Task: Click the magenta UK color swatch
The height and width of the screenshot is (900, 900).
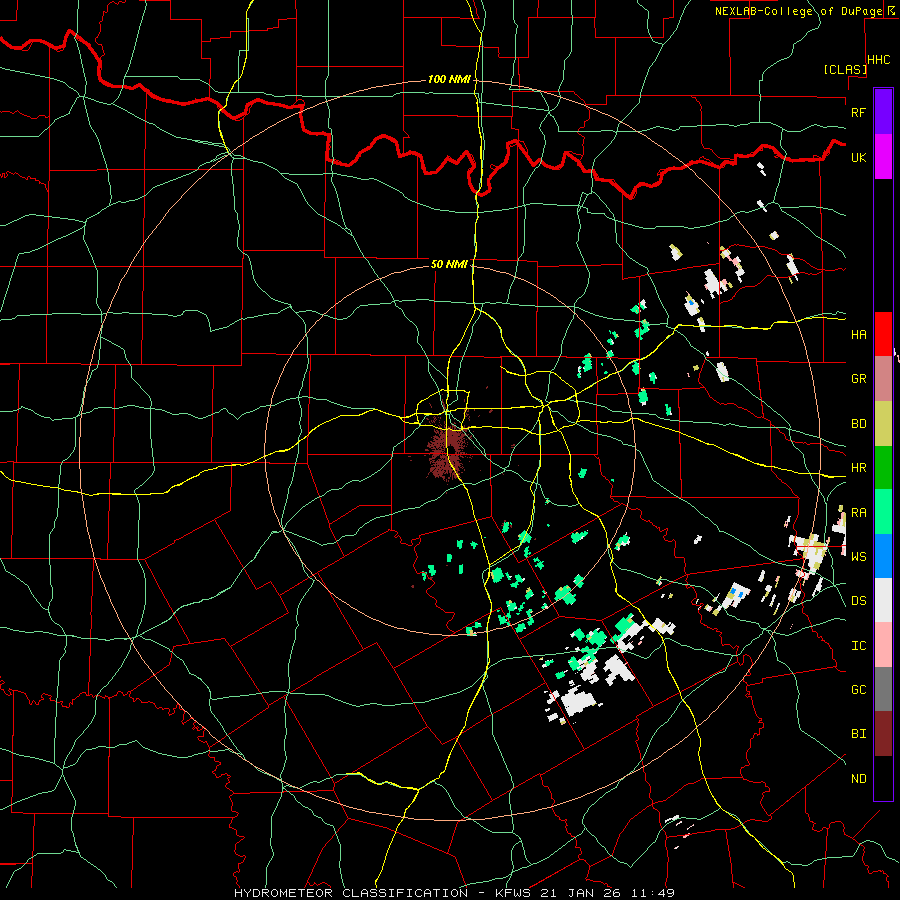Action: [x=883, y=157]
